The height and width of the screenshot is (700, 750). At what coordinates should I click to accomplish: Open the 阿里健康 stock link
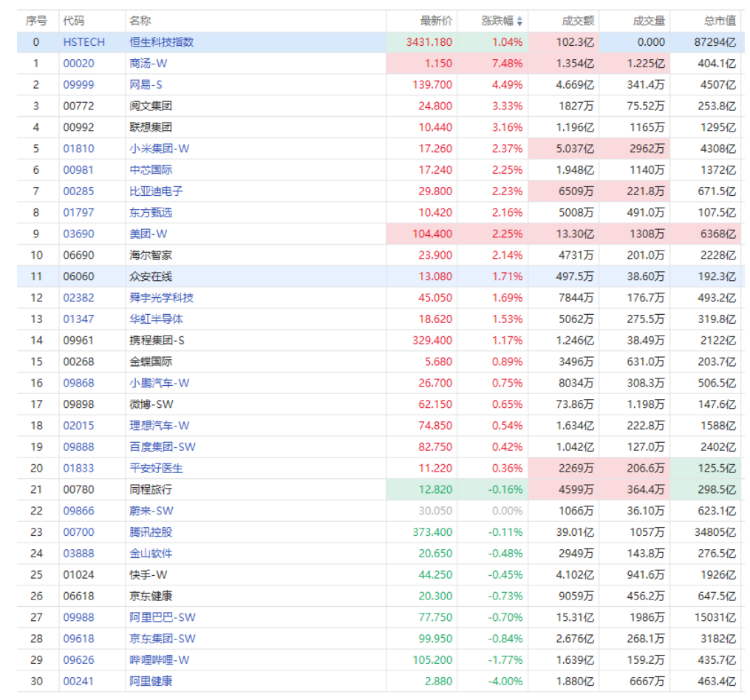pyautogui.click(x=151, y=681)
